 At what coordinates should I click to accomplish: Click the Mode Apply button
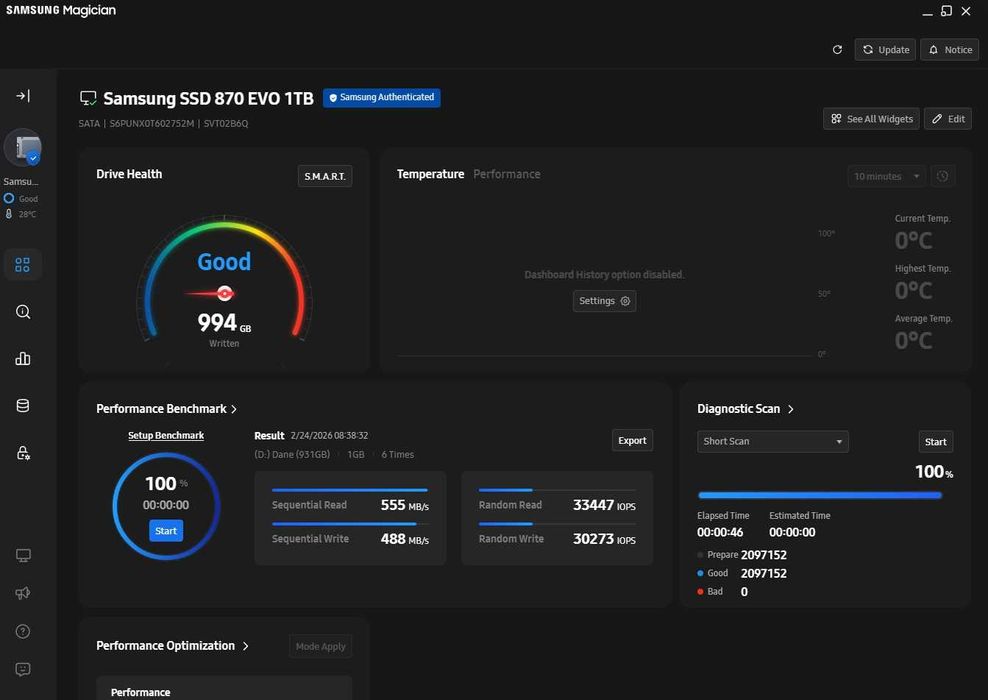pos(320,646)
